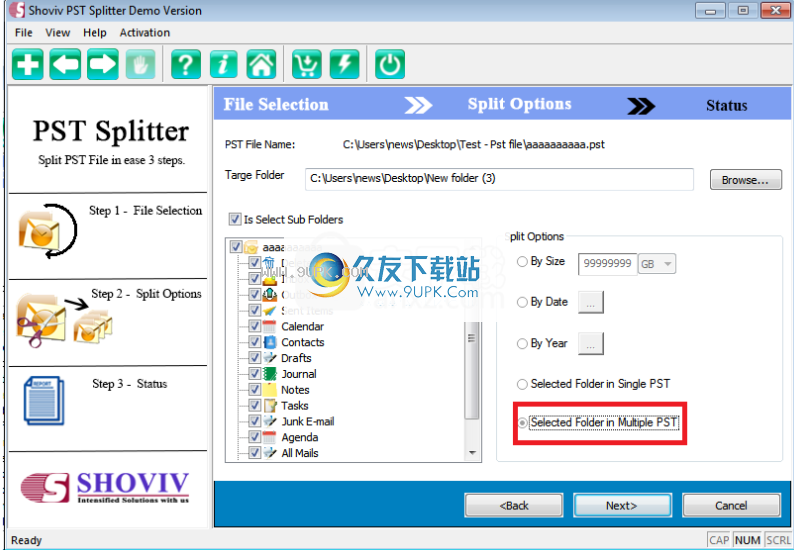Uncheck the Calendar folder checkbox

tap(255, 326)
